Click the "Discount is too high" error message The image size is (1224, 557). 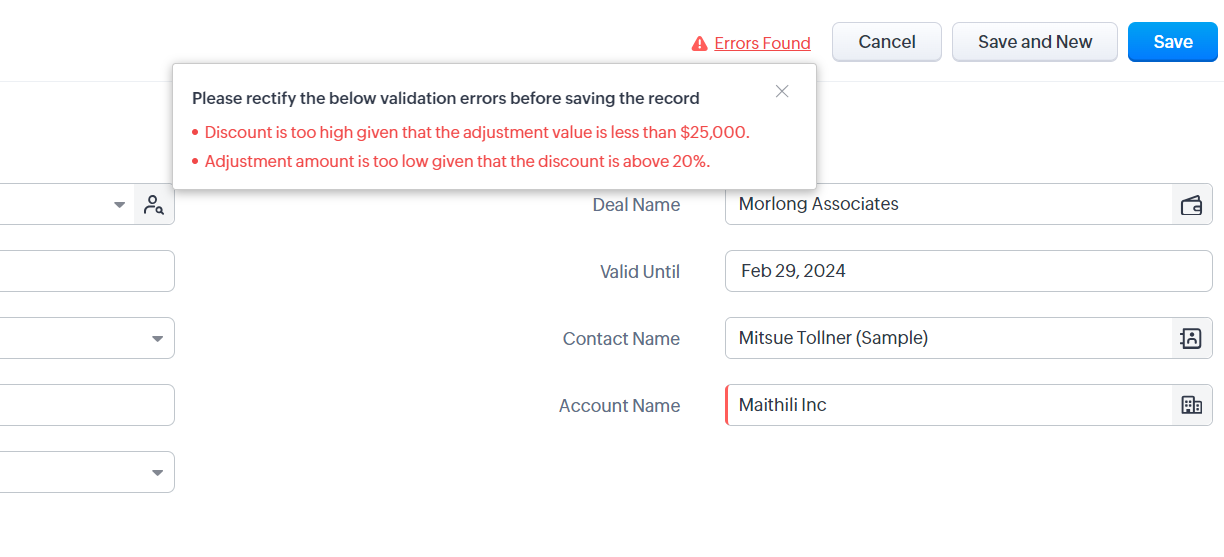click(x=477, y=132)
